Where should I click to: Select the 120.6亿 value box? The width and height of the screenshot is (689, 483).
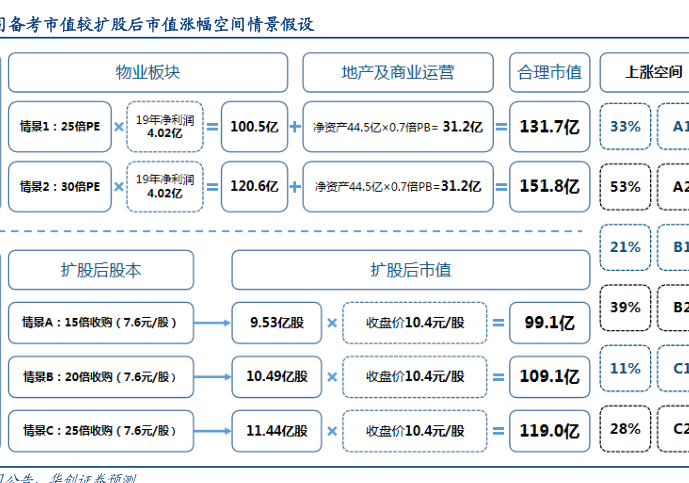[254, 186]
